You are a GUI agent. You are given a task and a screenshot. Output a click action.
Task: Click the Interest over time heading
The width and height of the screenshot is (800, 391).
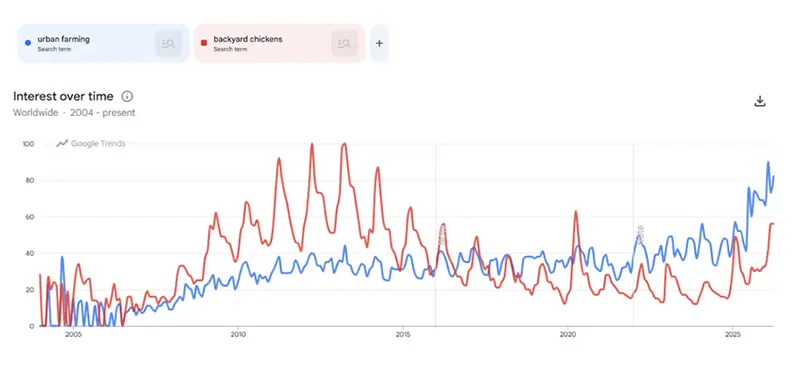(63, 96)
